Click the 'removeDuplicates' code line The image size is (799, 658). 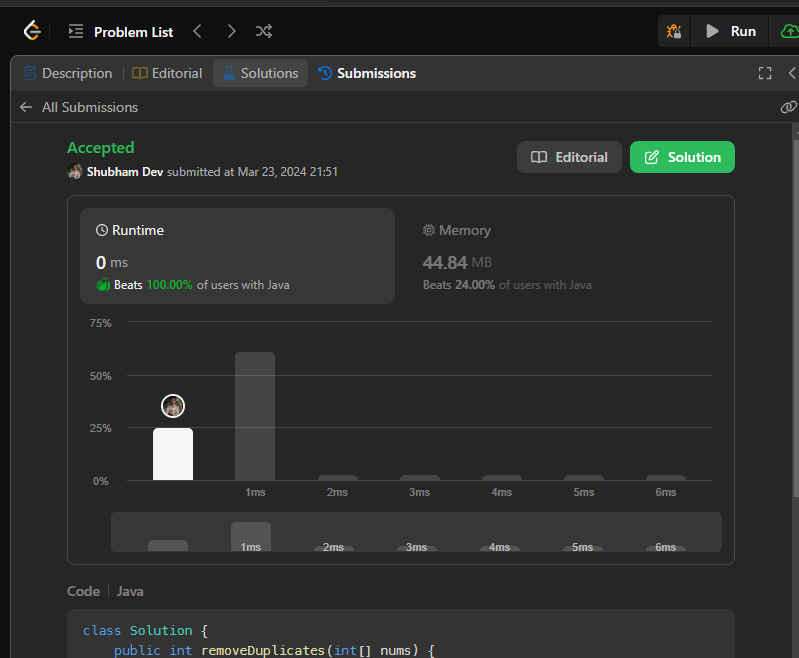pyautogui.click(x=274, y=650)
